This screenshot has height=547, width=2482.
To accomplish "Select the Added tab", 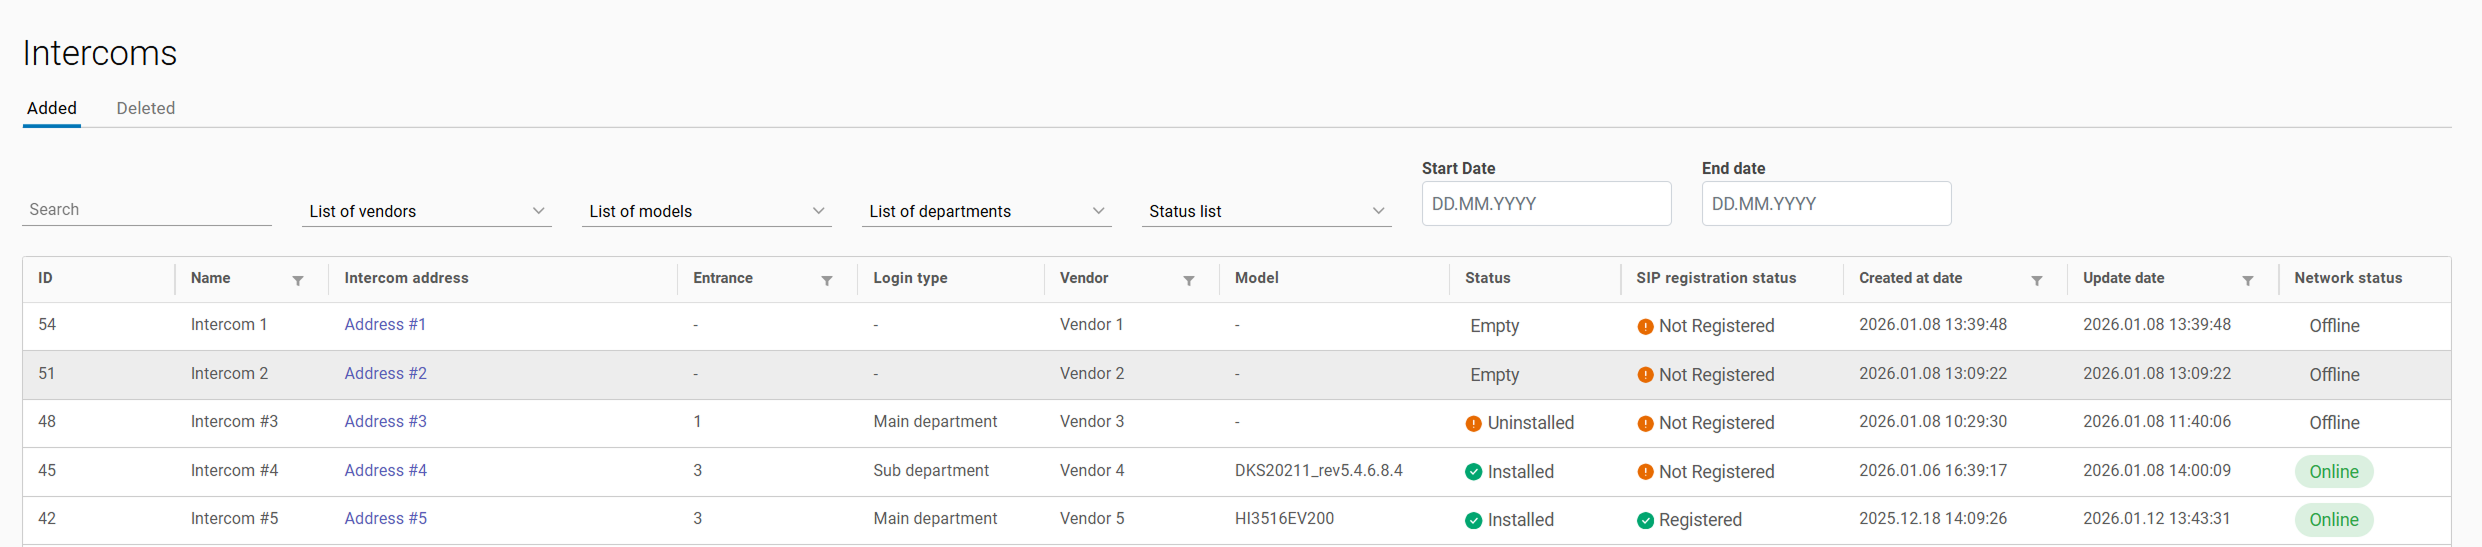I will click(x=52, y=108).
